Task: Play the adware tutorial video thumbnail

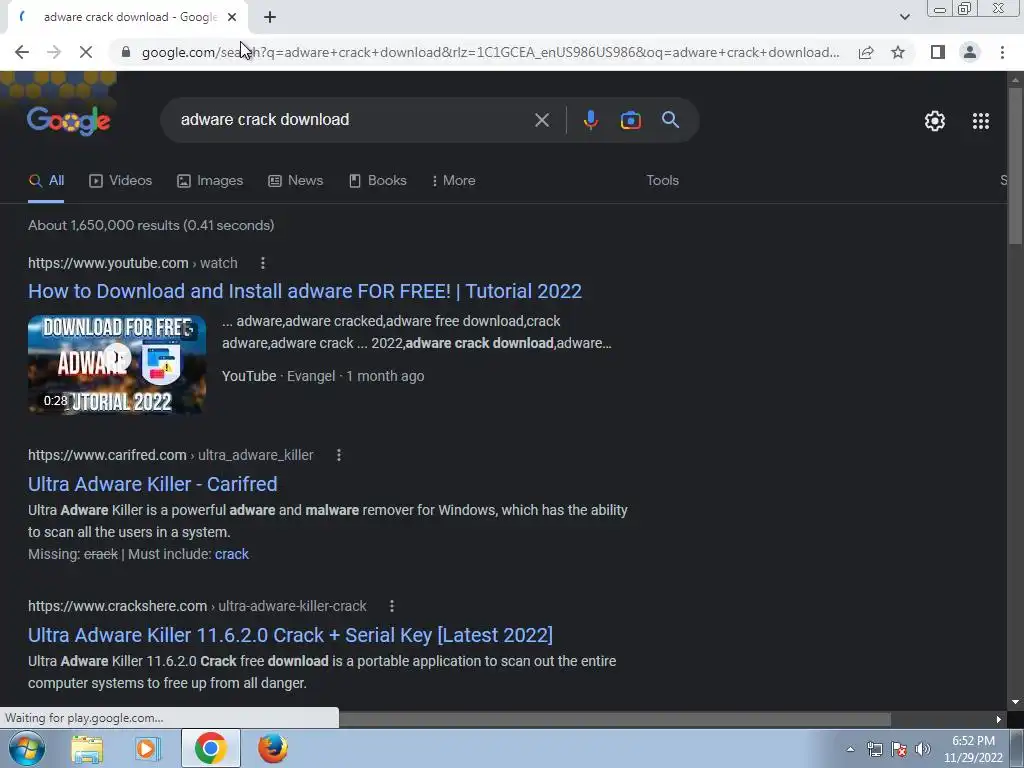Action: (x=117, y=364)
